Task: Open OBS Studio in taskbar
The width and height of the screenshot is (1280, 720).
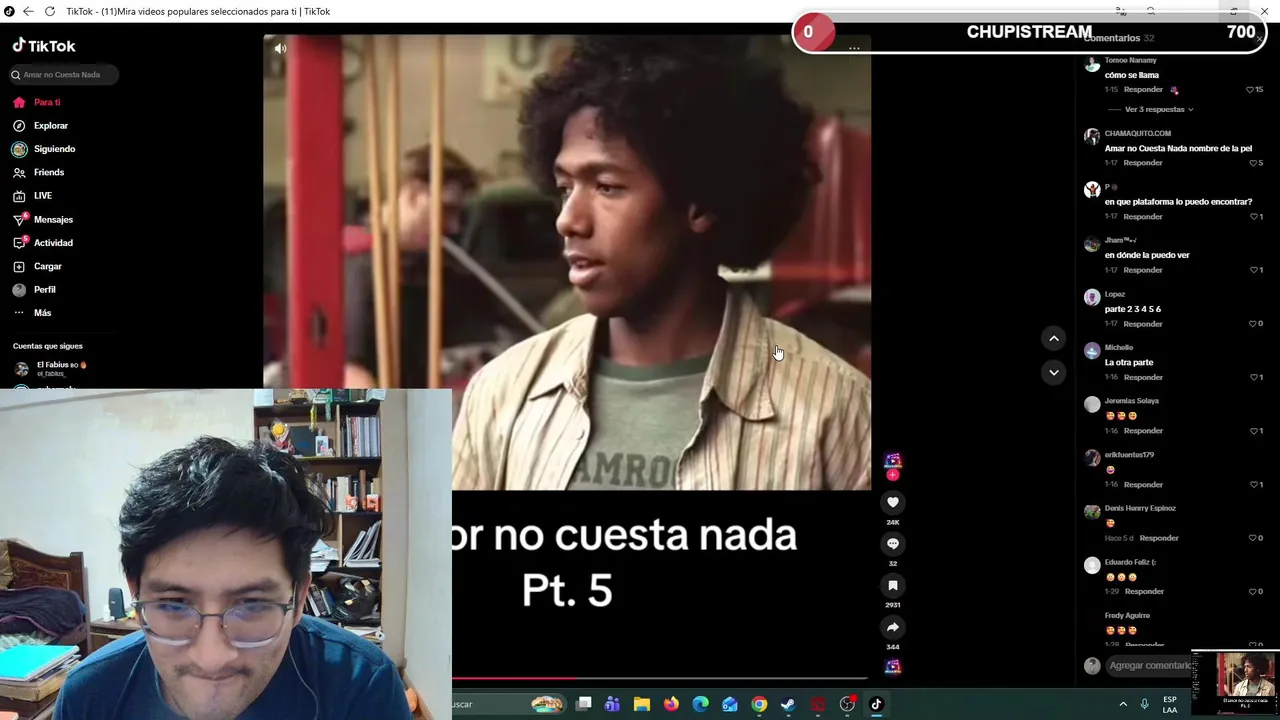Action: (847, 704)
